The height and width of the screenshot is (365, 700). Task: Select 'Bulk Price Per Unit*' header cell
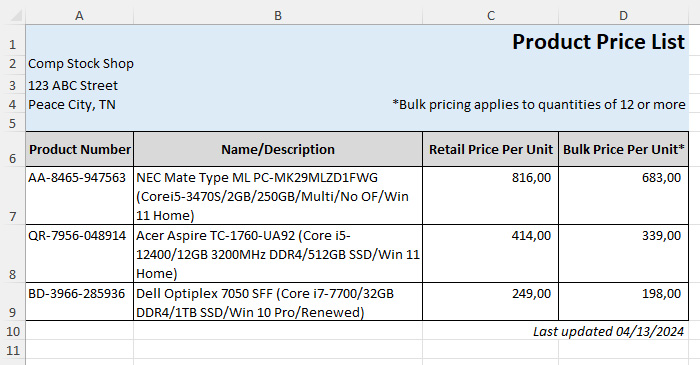point(623,149)
